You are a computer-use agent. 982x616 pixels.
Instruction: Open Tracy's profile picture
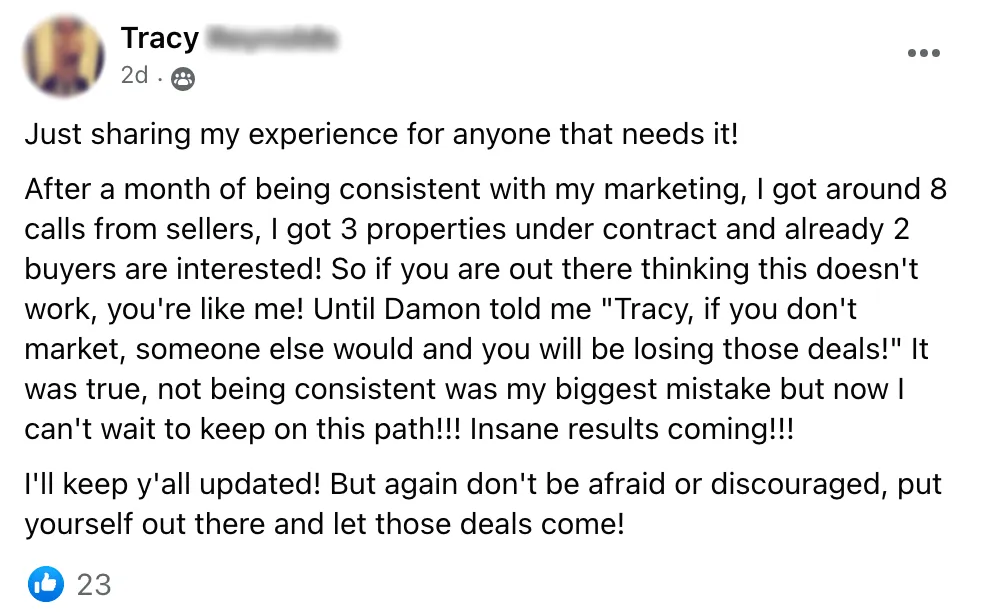tap(64, 55)
